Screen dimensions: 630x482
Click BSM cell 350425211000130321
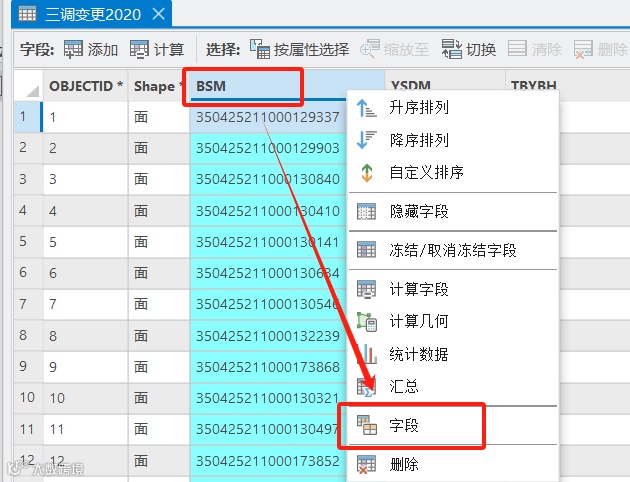pyautogui.click(x=268, y=398)
